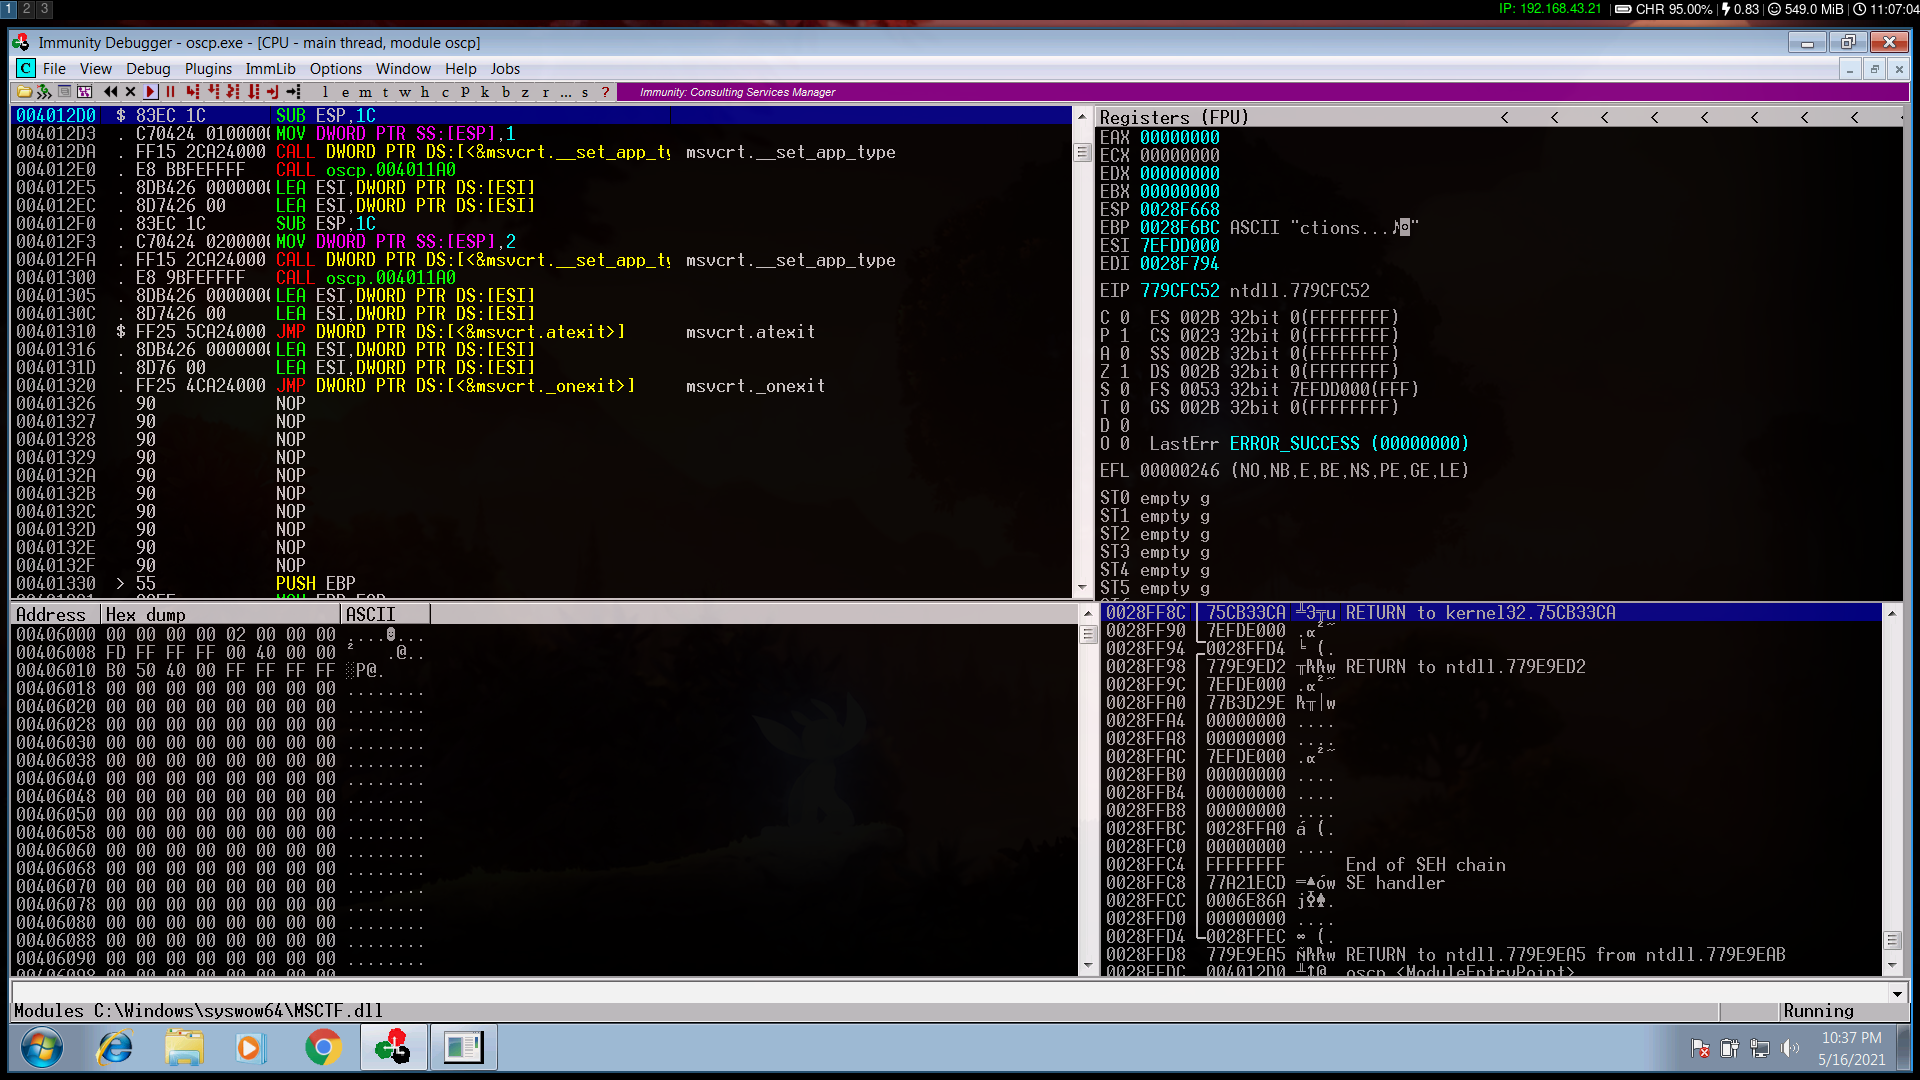Open the View menu
This screenshot has height=1080, width=1920.
pyautogui.click(x=96, y=69)
